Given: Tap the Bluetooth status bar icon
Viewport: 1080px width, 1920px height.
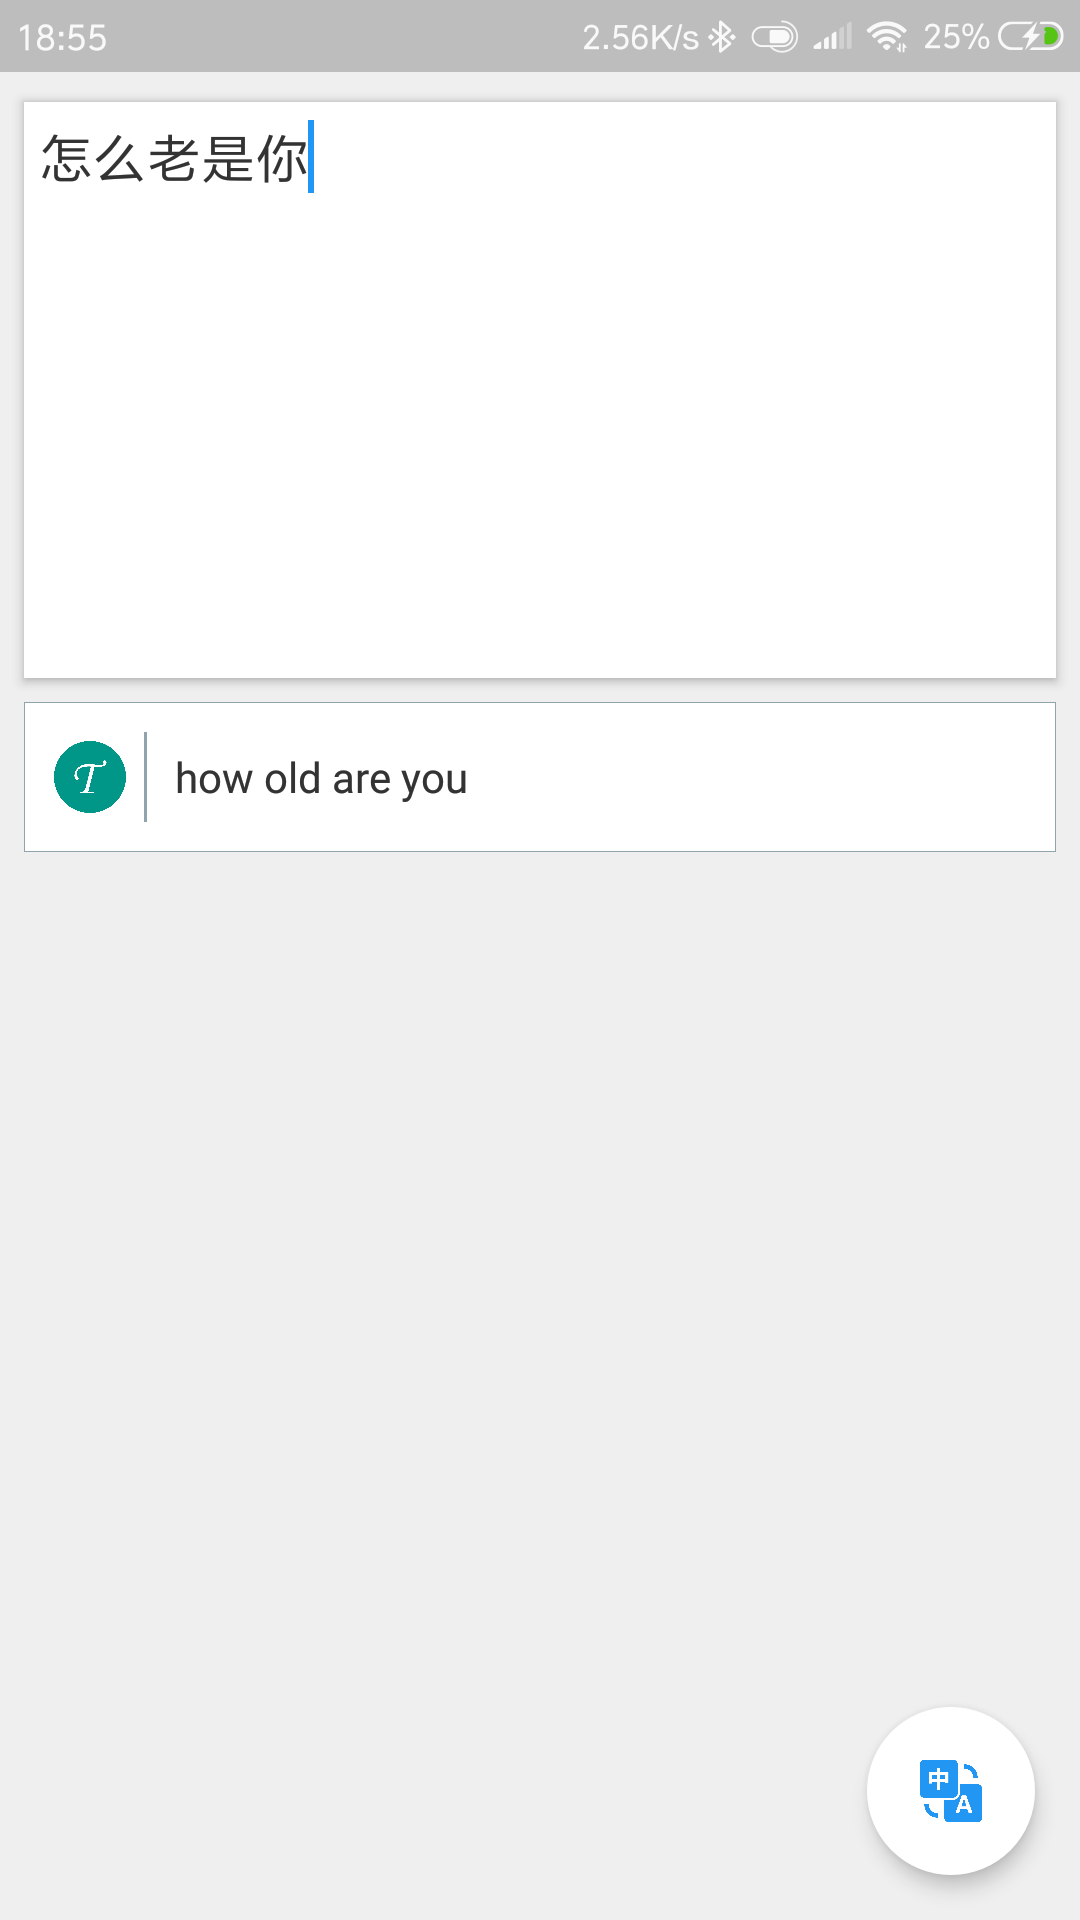Looking at the screenshot, I should 722,37.
